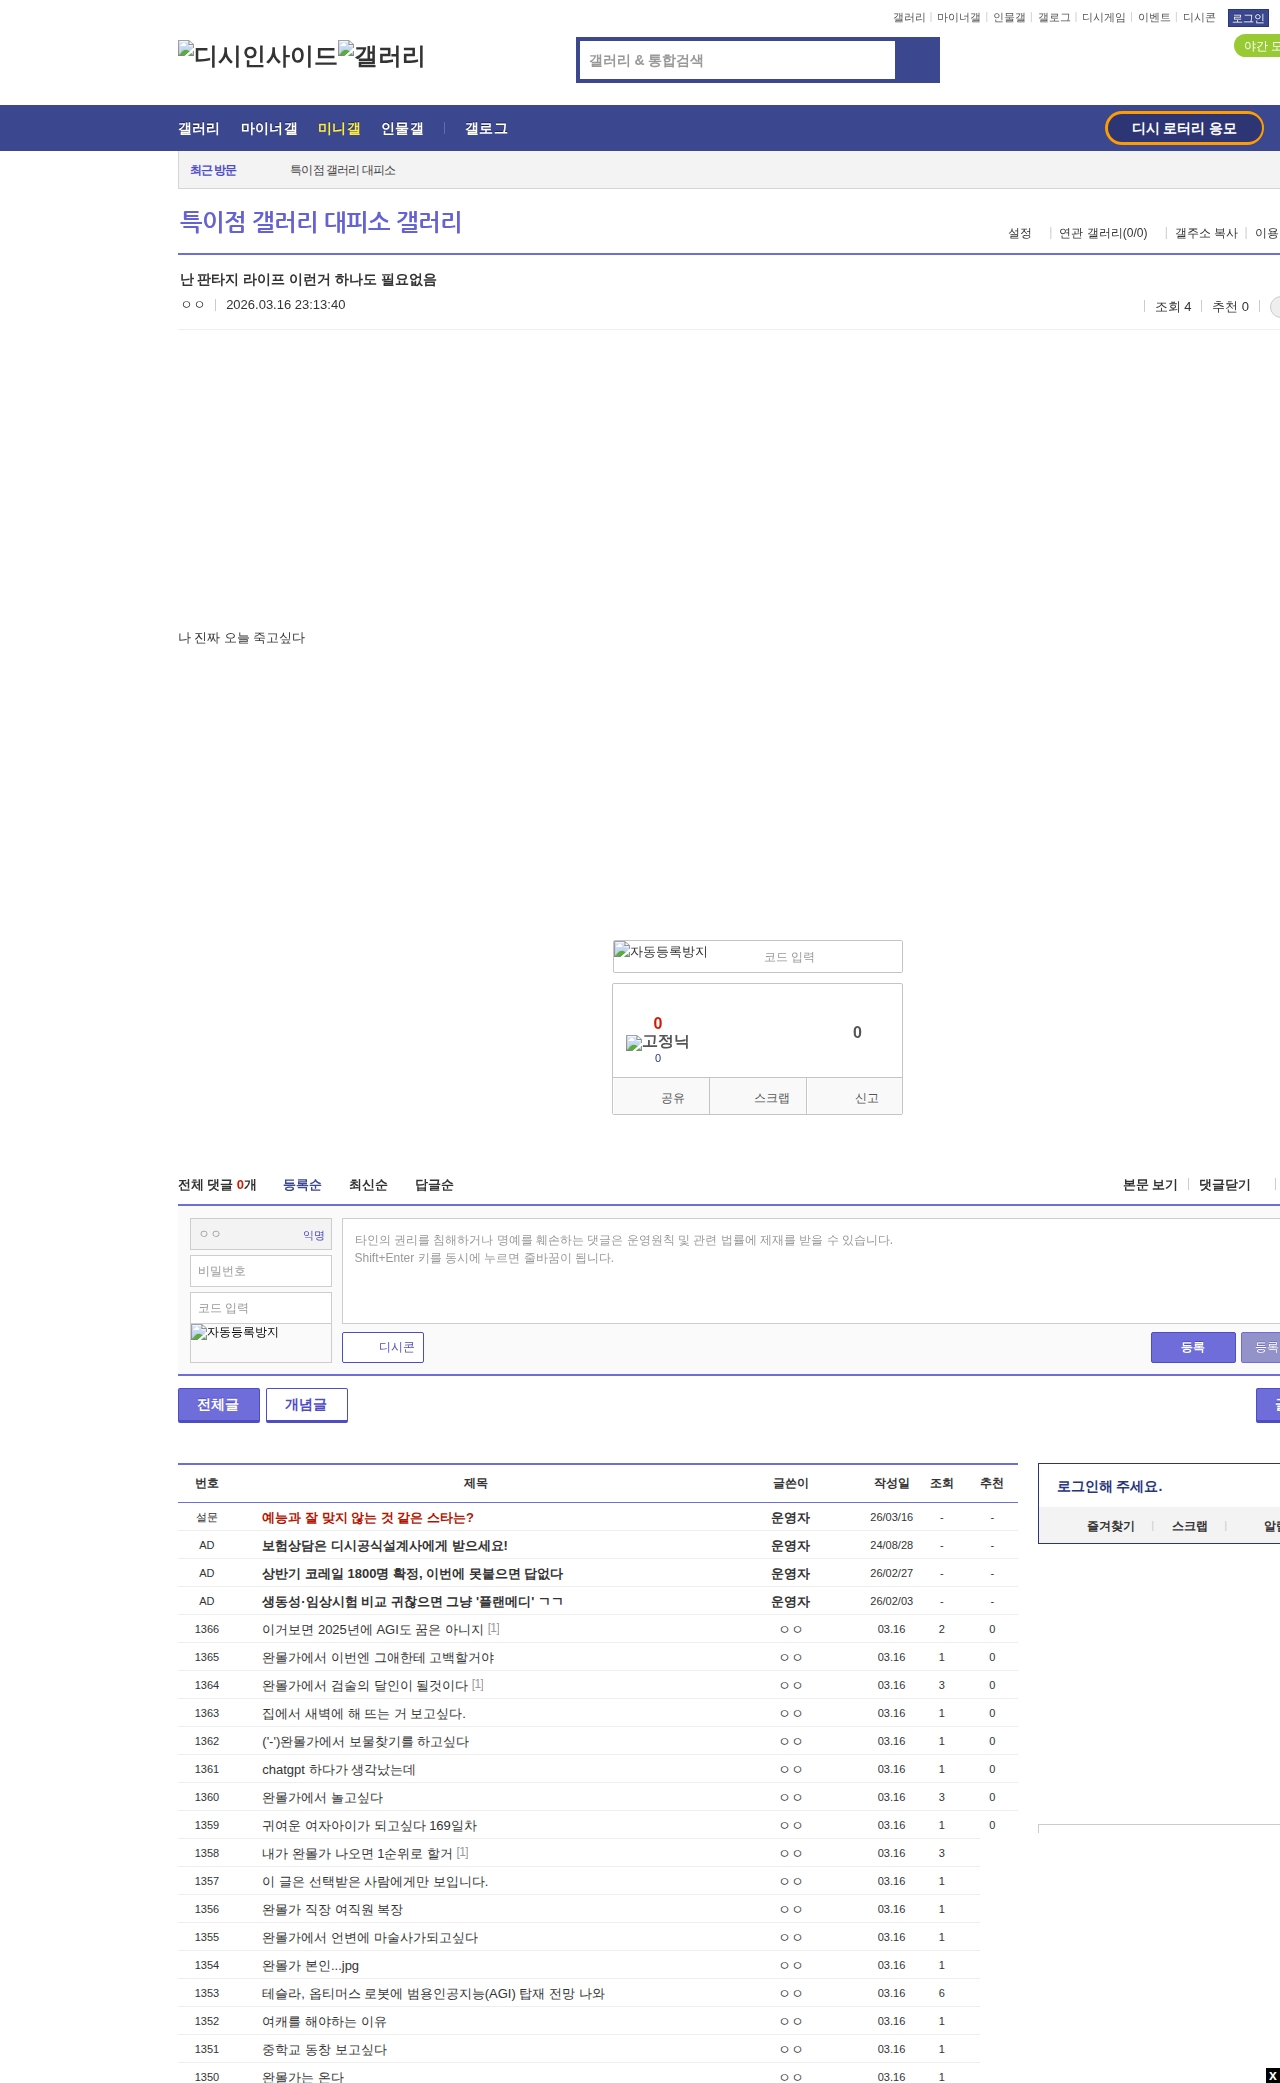Click the 디시 로터리 응모 banner button
The width and height of the screenshot is (1280, 2083).
click(1183, 128)
